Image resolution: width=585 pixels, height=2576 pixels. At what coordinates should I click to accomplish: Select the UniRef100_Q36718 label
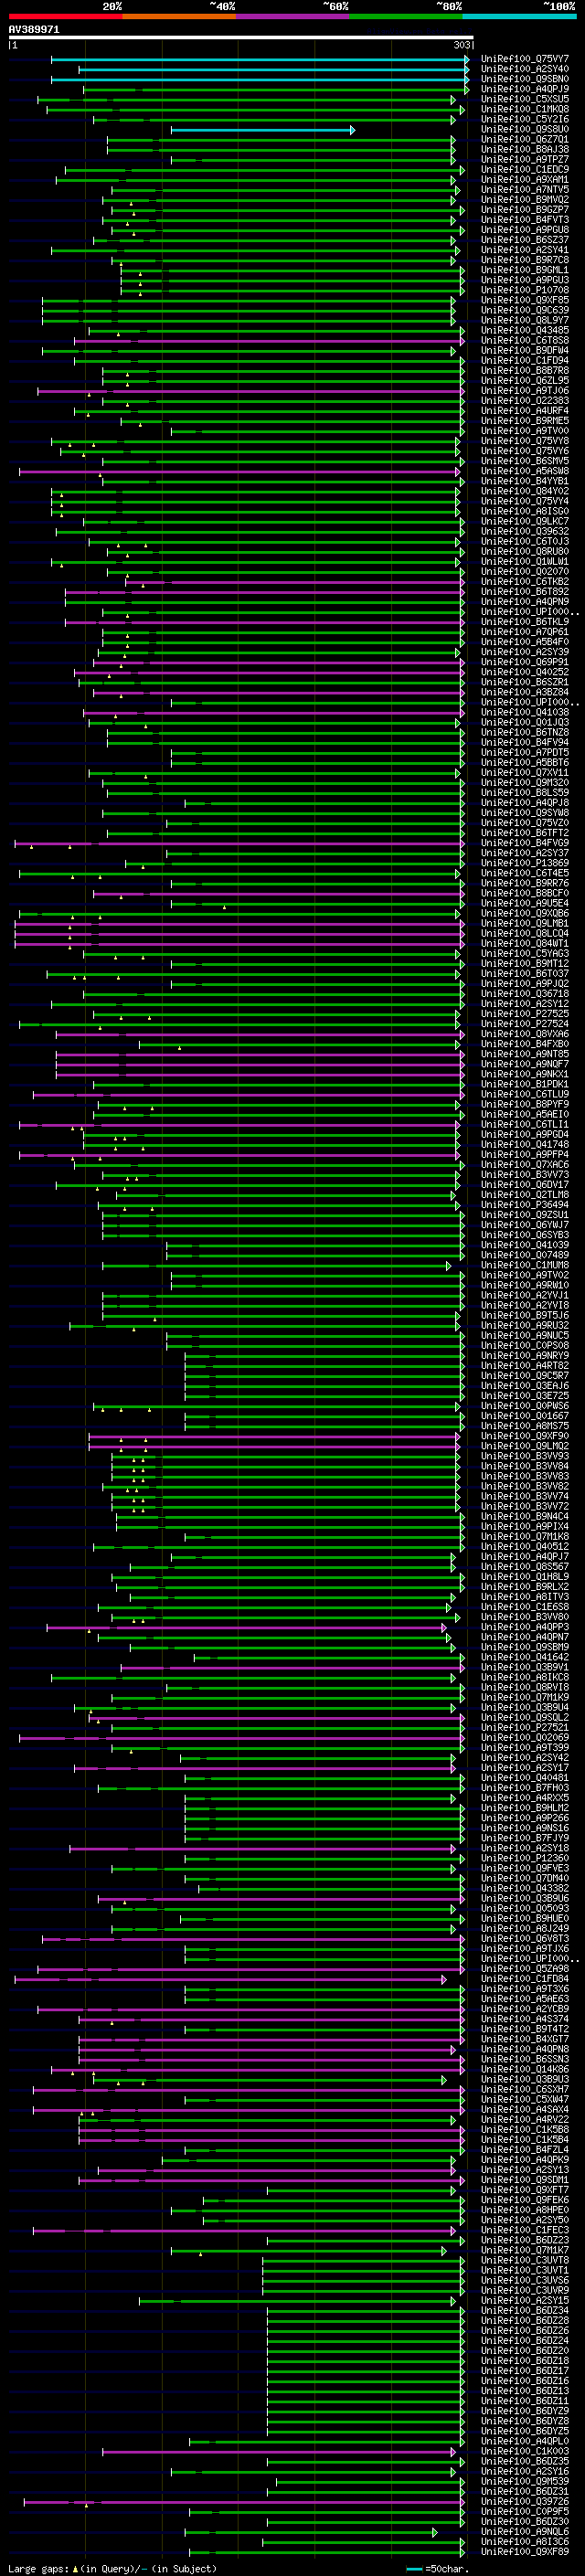[x=524, y=993]
